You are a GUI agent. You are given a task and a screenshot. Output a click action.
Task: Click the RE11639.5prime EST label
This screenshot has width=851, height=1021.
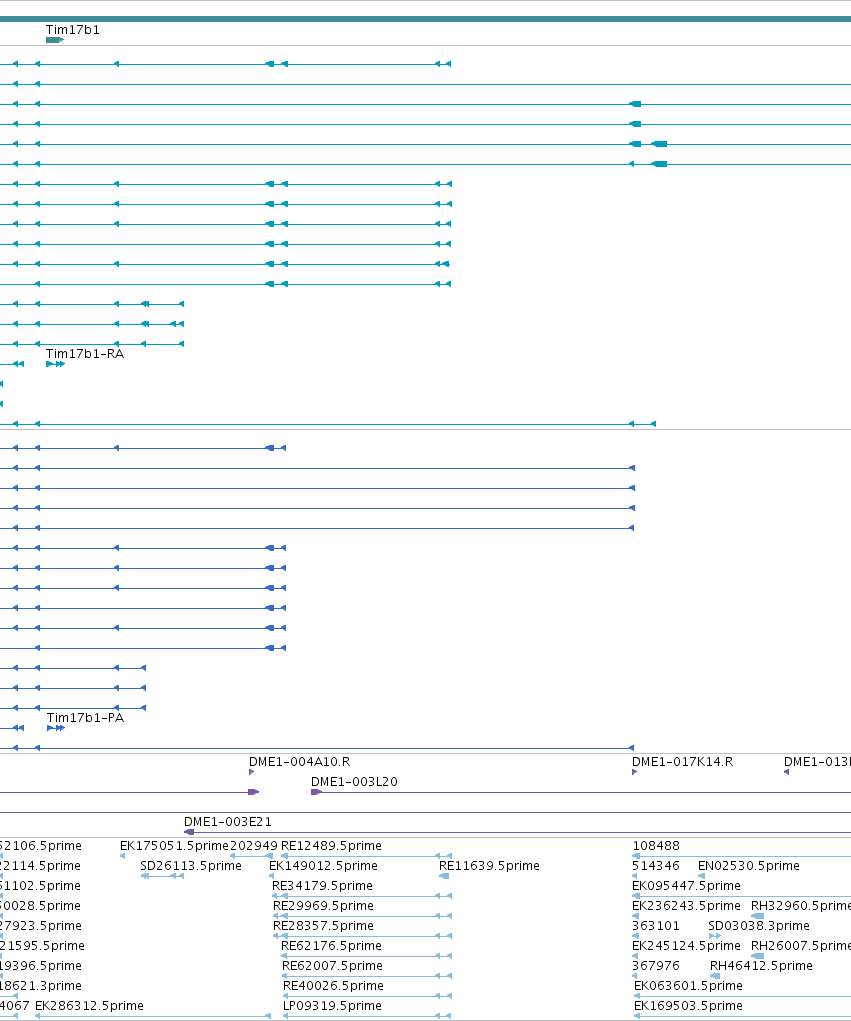tap(490, 866)
